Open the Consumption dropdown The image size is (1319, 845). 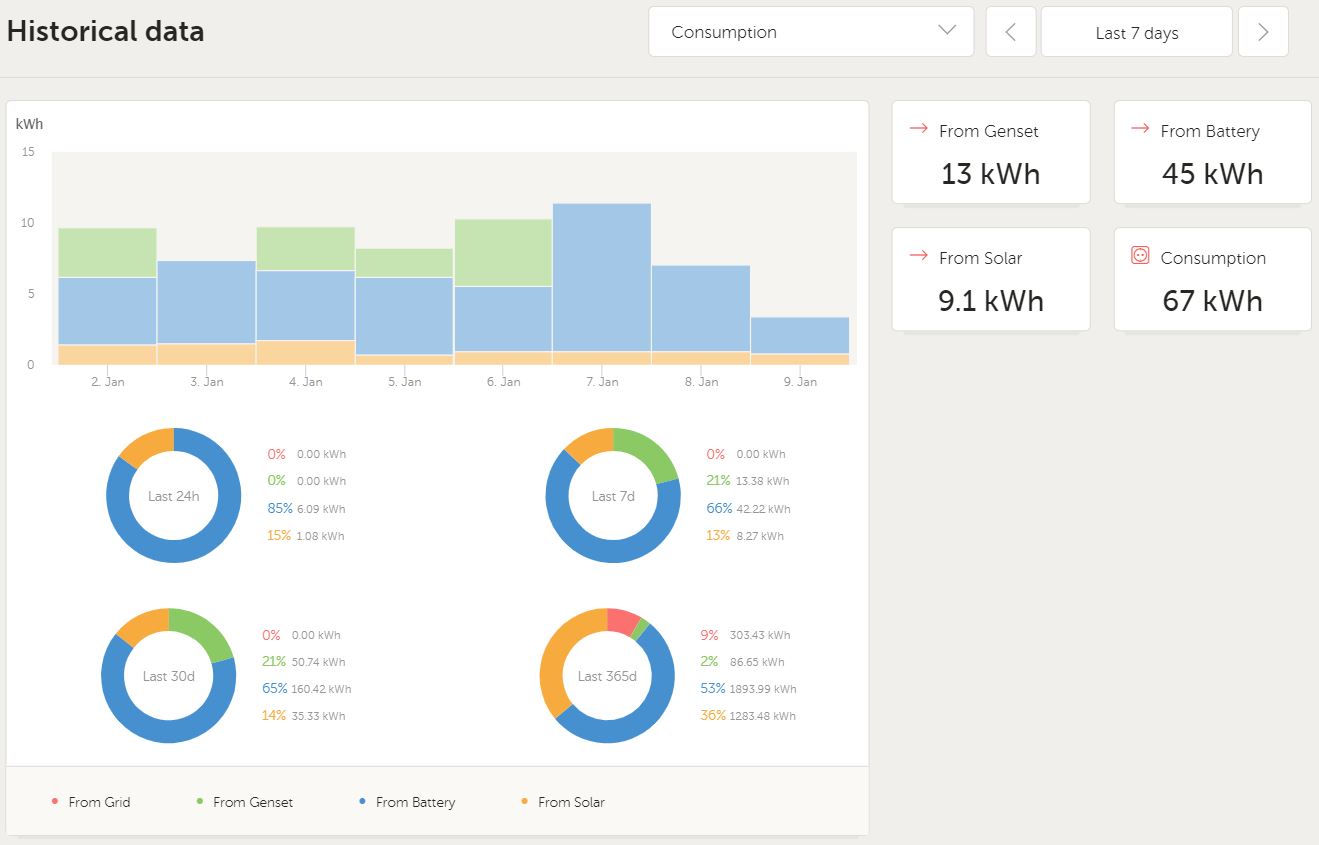pos(811,32)
